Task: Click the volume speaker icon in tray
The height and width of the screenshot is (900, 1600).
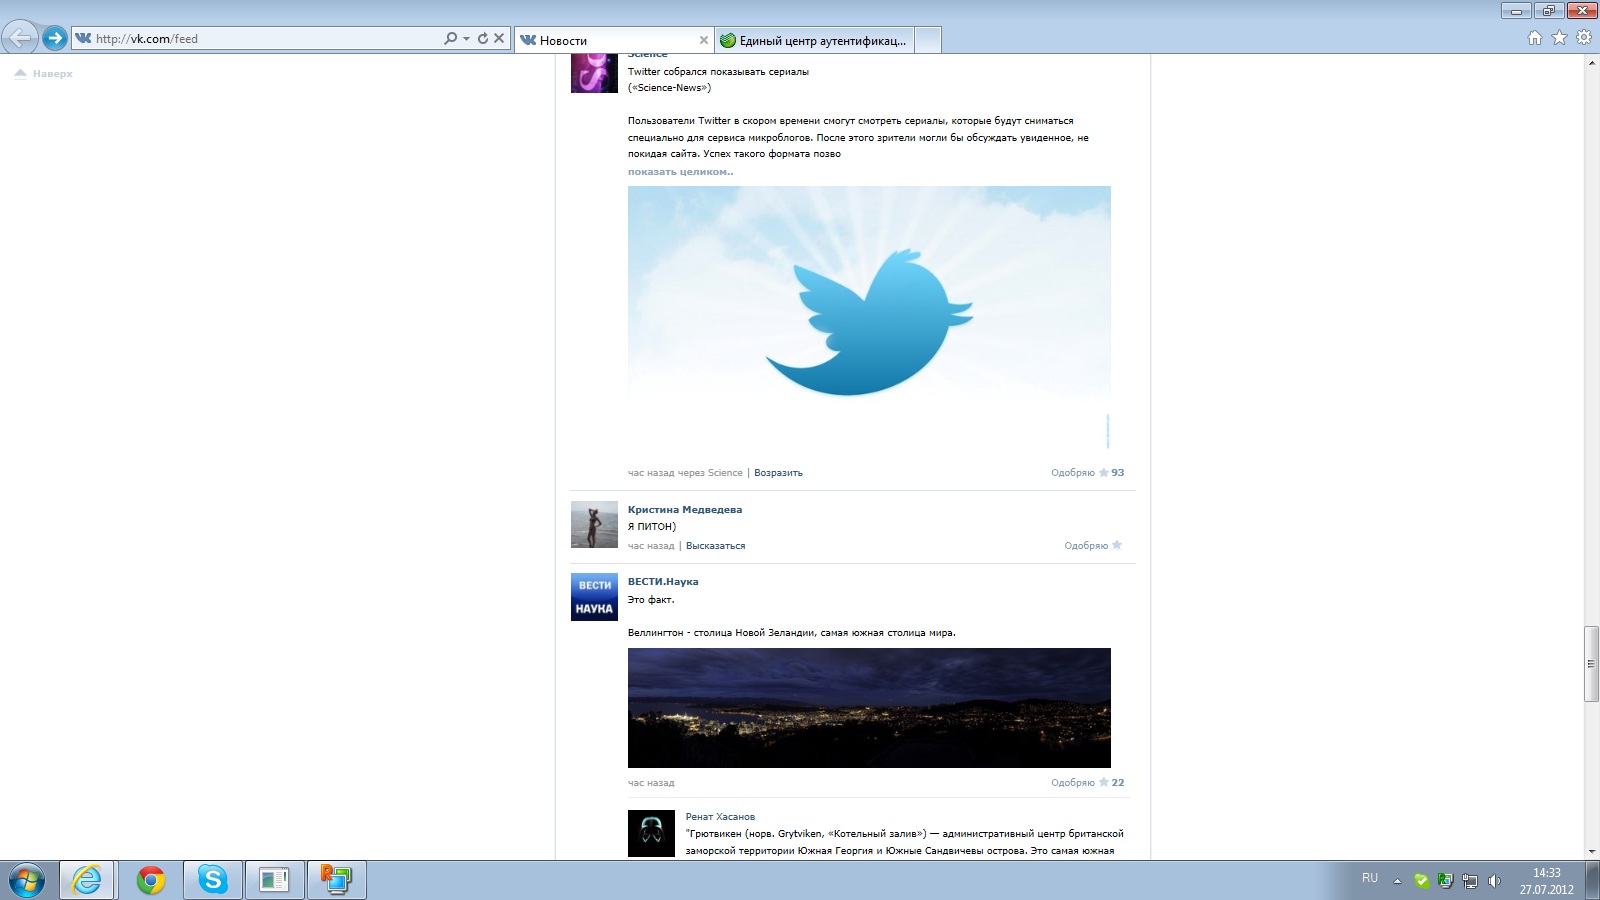Action: 1494,881
